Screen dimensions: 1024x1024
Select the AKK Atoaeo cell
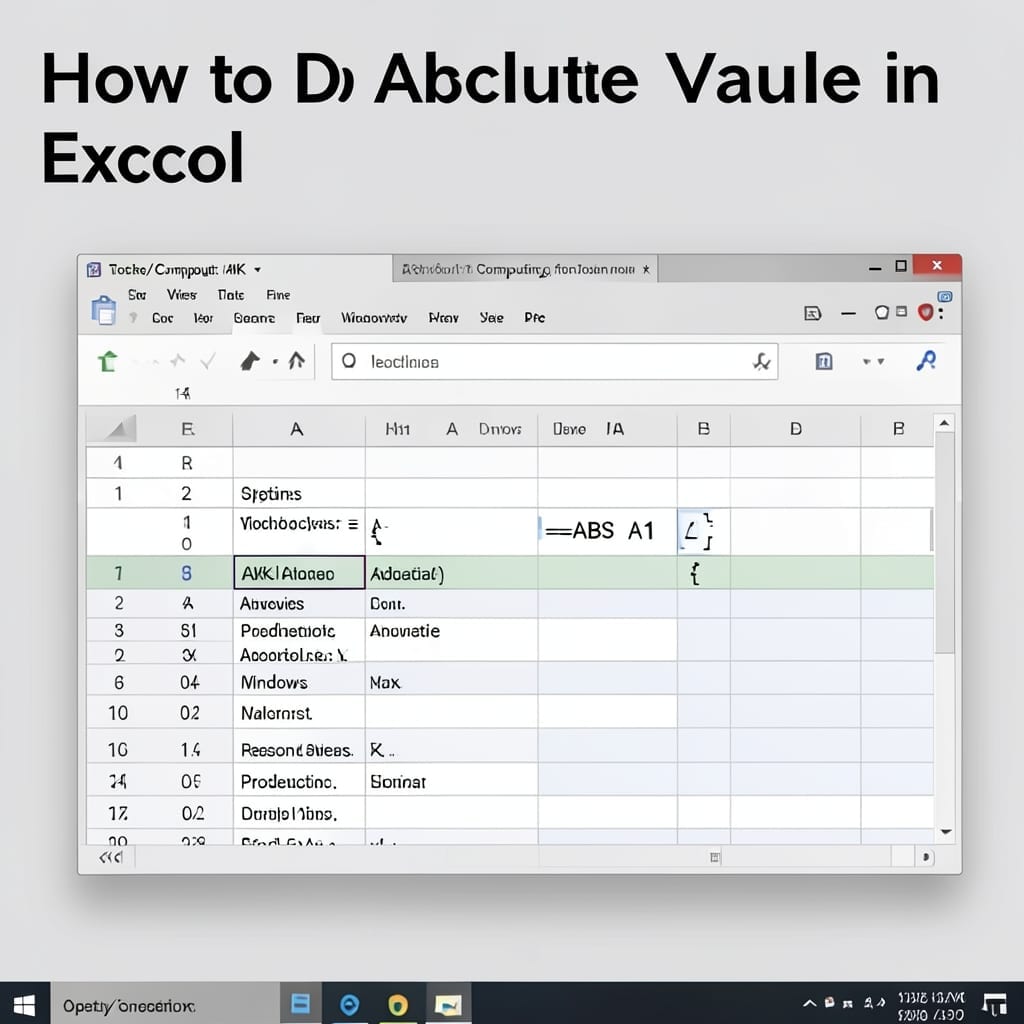(x=299, y=573)
